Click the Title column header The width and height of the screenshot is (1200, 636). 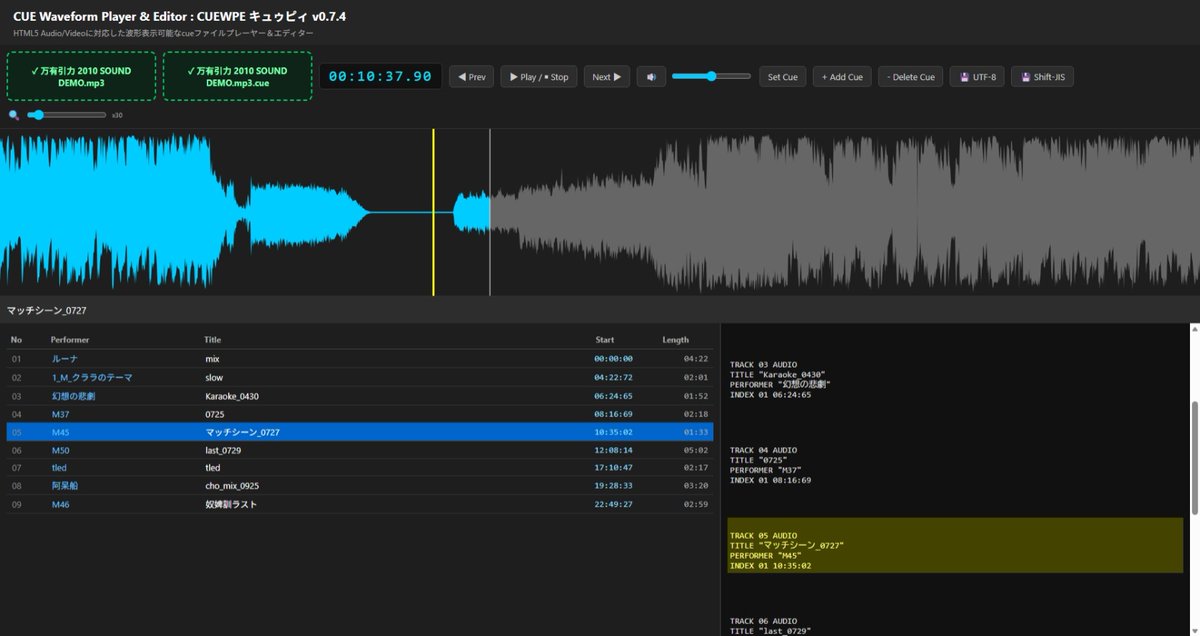212,340
